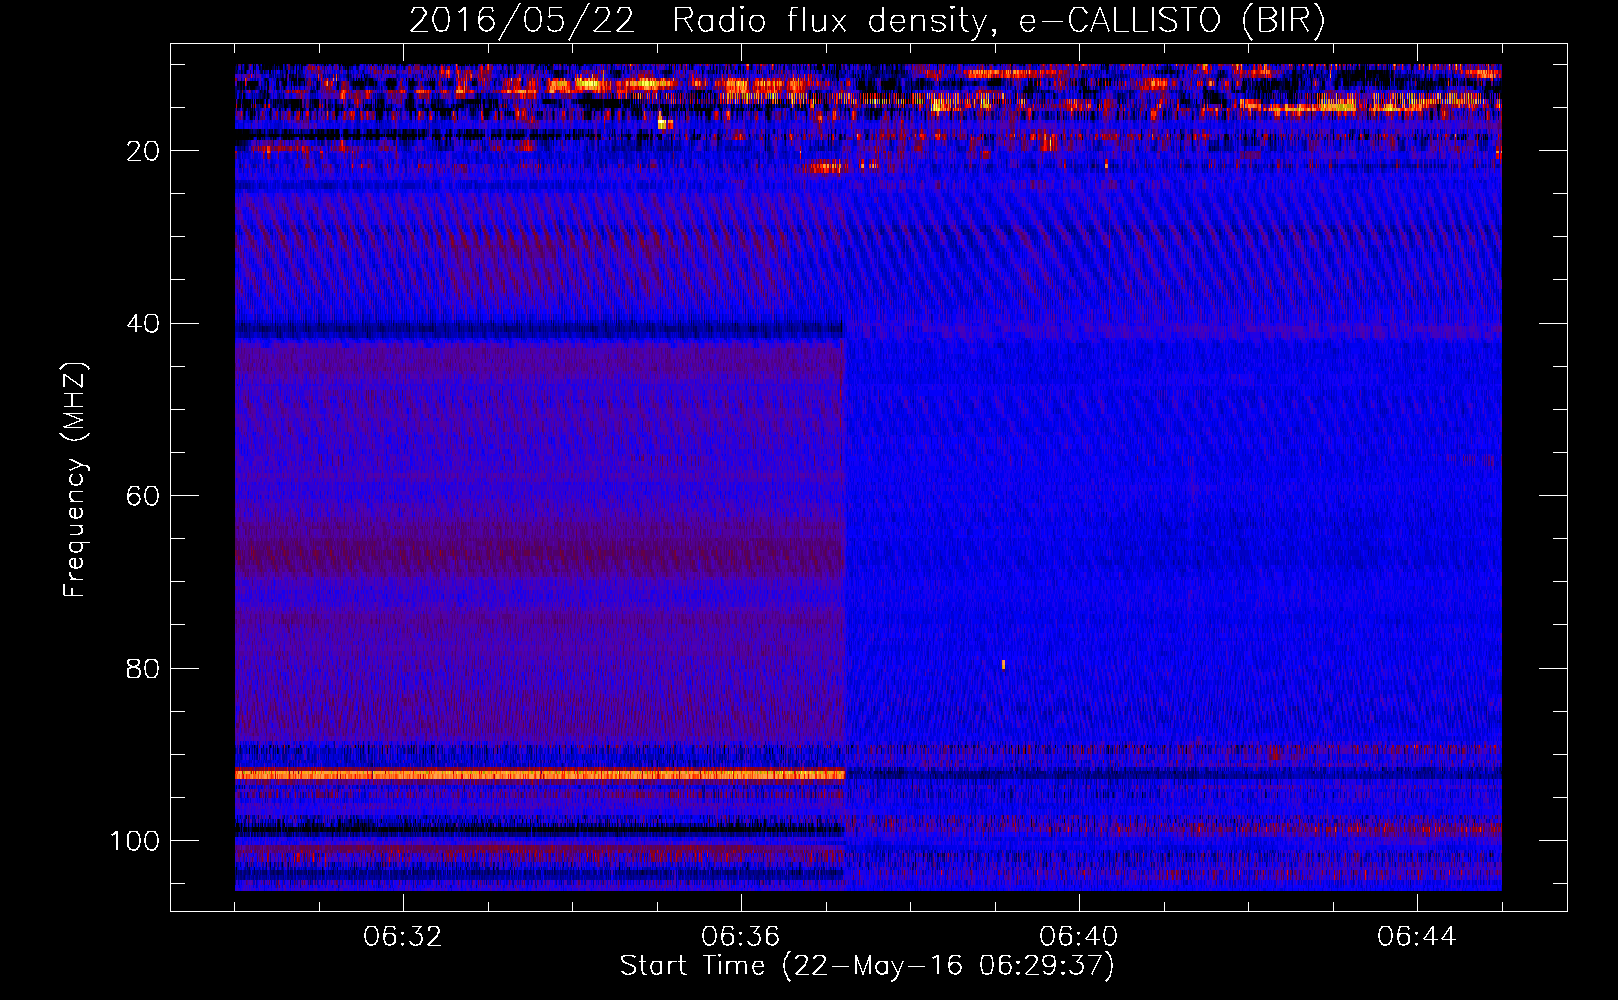Click the 80 MHz frequency tick label
This screenshot has width=1618, height=1000.
[144, 668]
